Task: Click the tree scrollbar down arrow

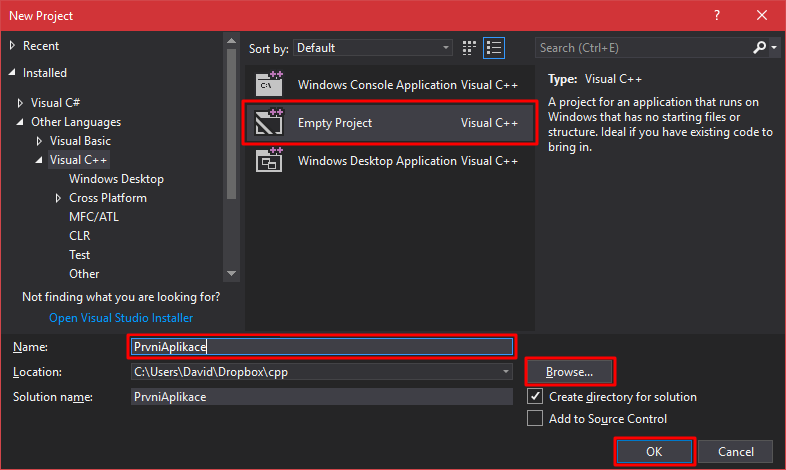Action: [x=231, y=274]
